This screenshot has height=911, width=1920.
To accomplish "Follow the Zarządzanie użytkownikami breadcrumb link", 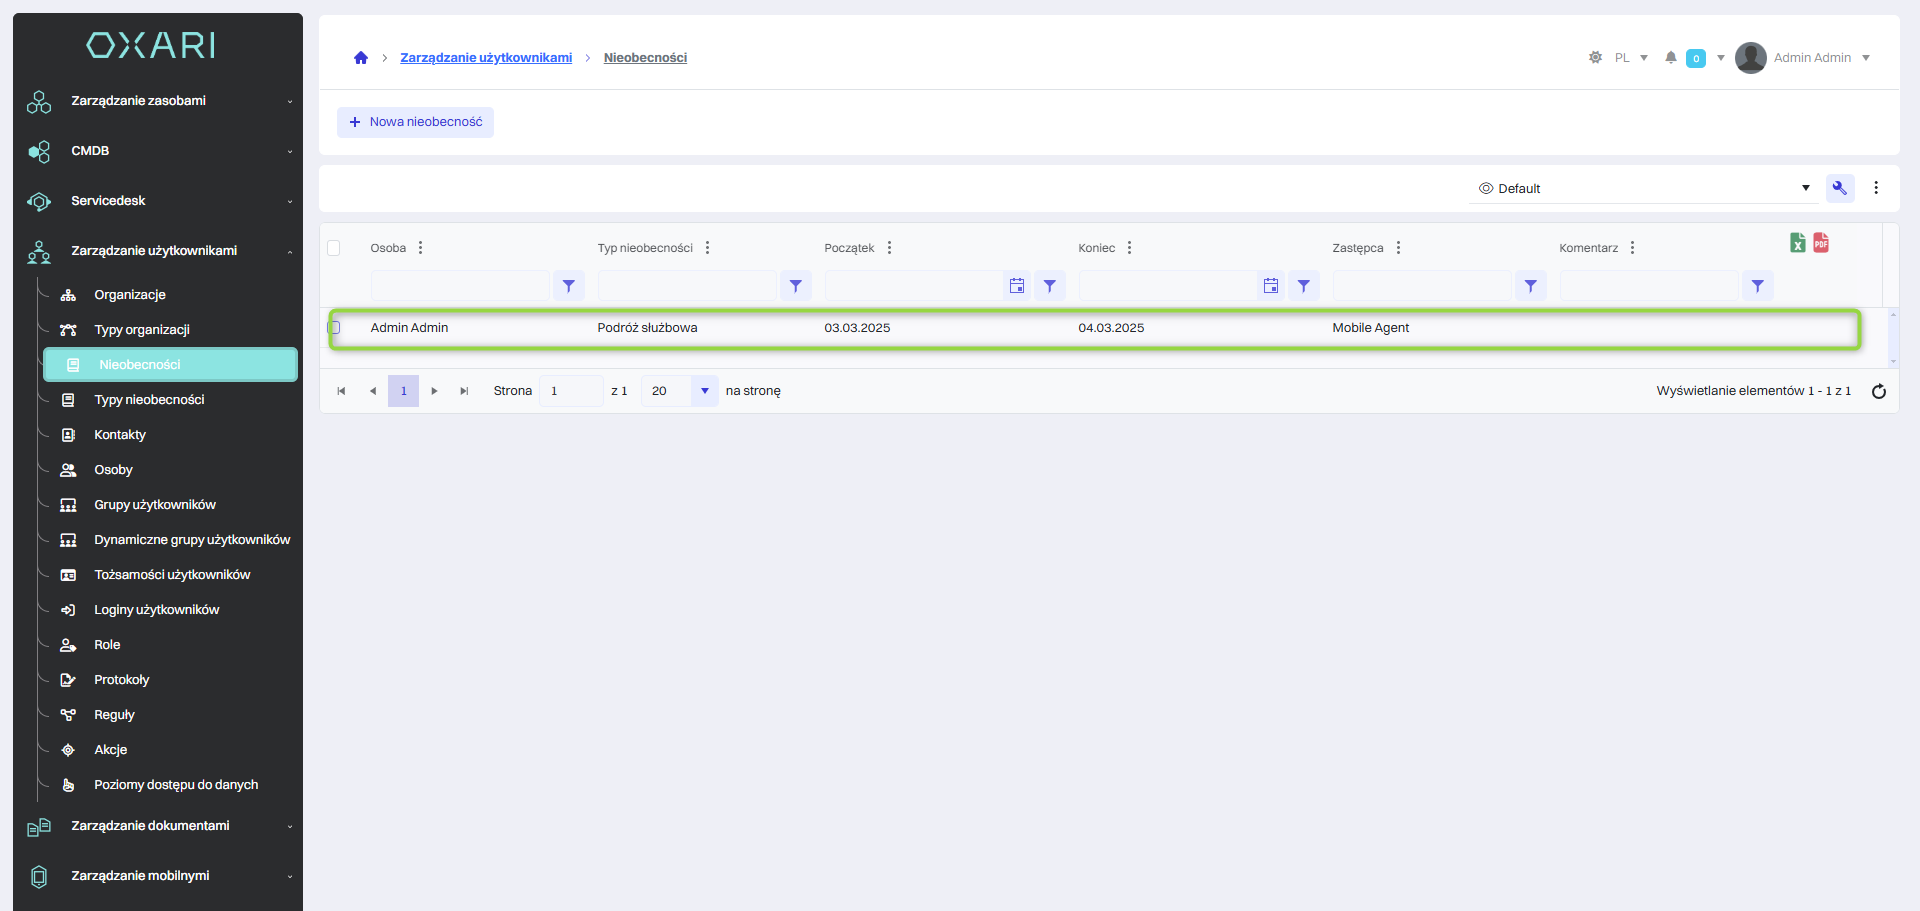I will click(486, 58).
